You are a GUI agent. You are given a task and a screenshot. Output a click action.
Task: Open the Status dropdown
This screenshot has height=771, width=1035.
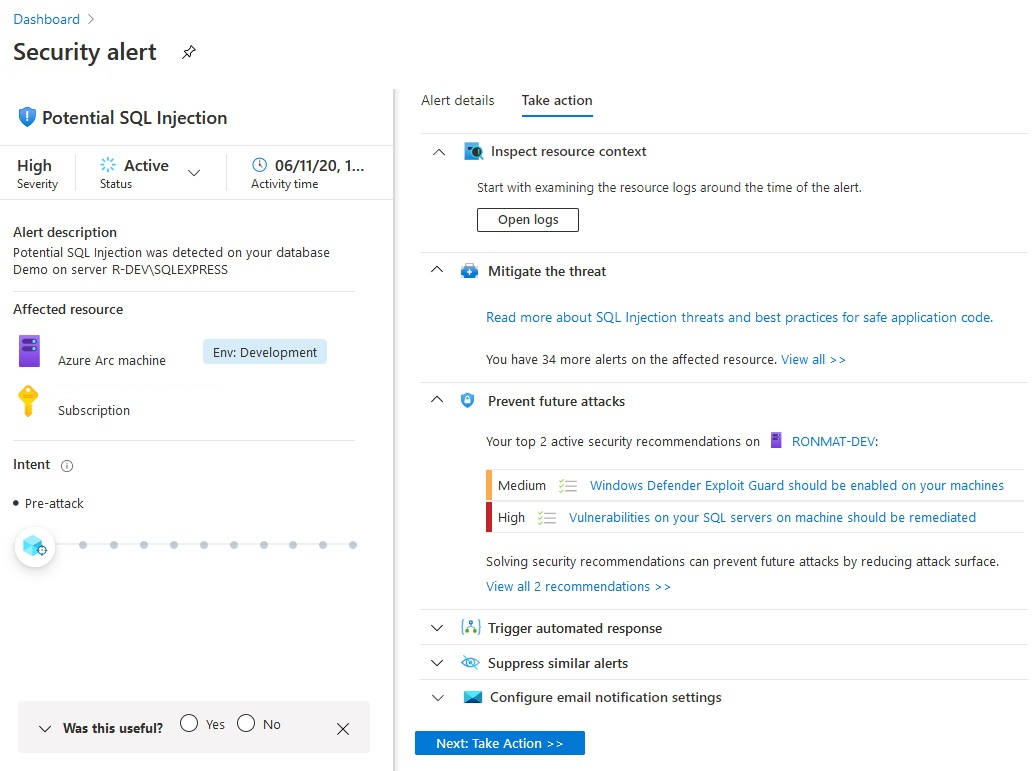click(x=196, y=169)
